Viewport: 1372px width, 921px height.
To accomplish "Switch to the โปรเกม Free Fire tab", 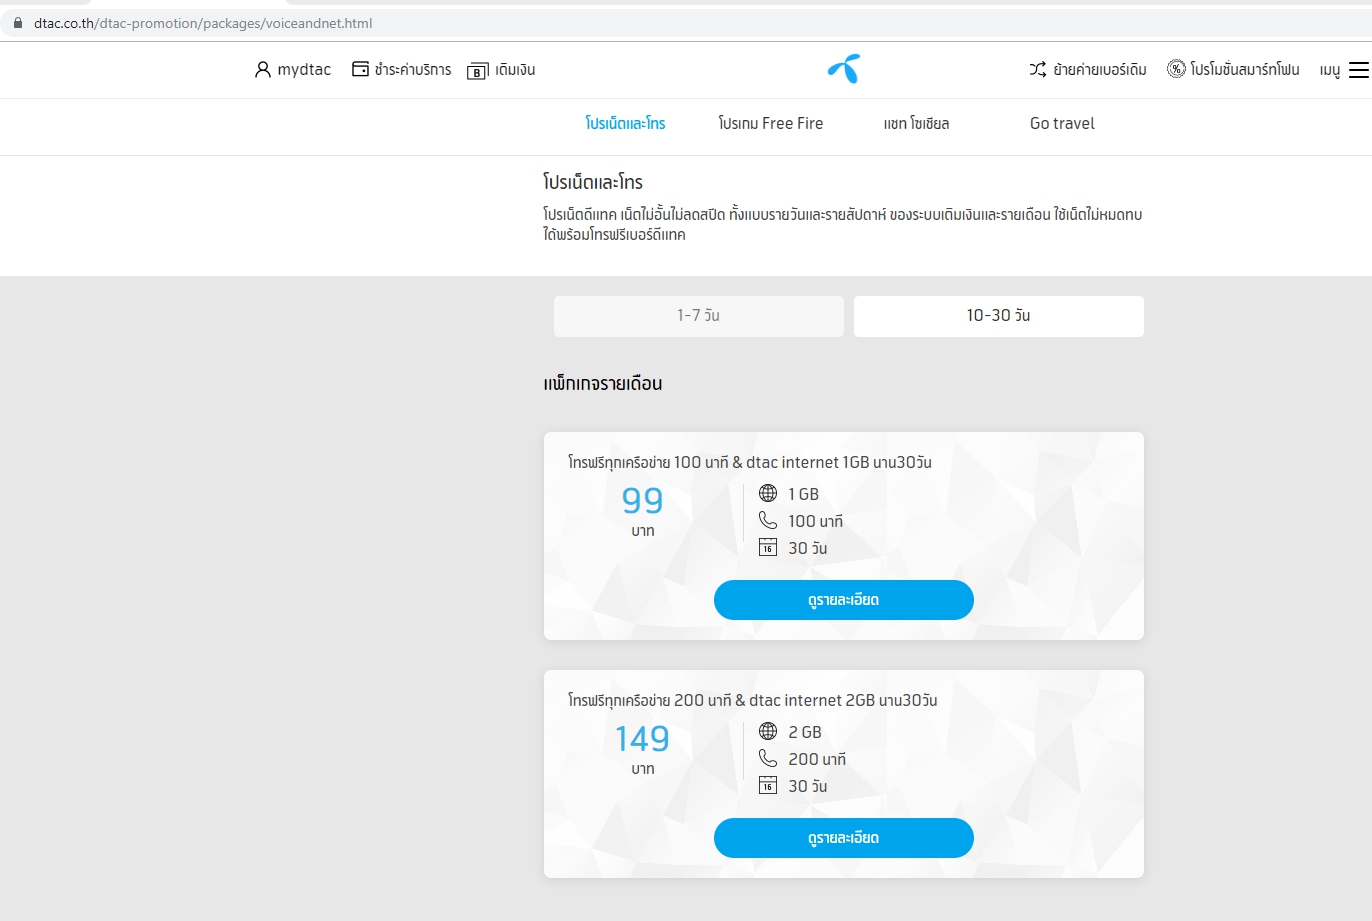I will [x=771, y=124].
